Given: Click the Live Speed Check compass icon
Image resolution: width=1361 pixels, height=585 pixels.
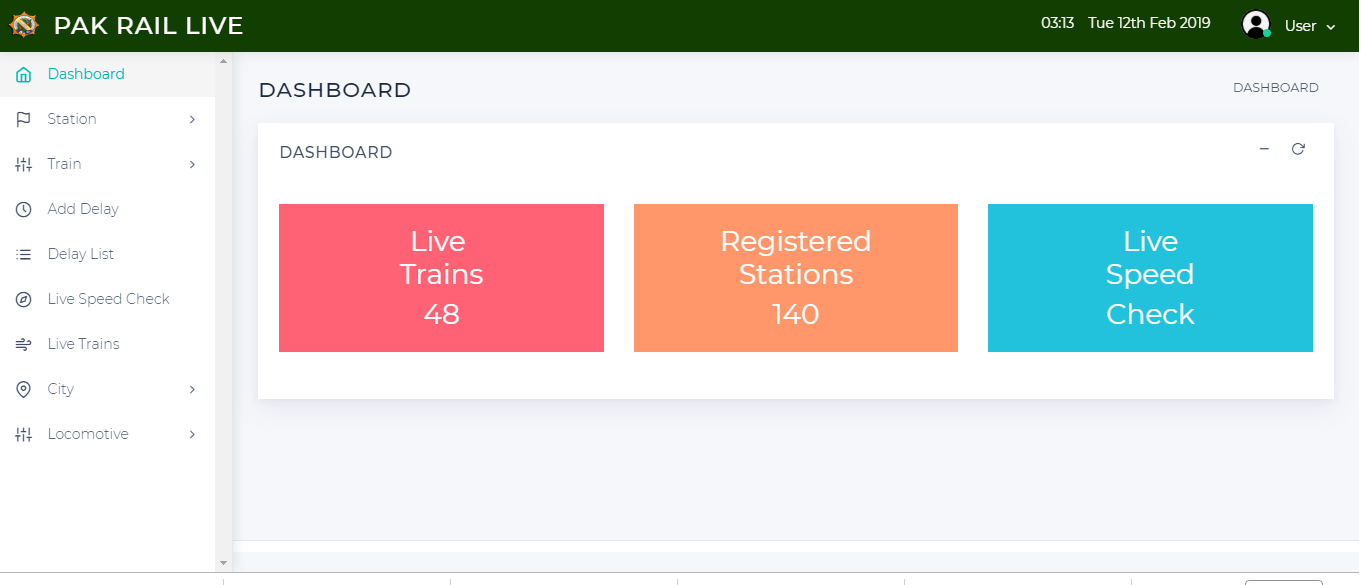Looking at the screenshot, I should (x=24, y=300).
